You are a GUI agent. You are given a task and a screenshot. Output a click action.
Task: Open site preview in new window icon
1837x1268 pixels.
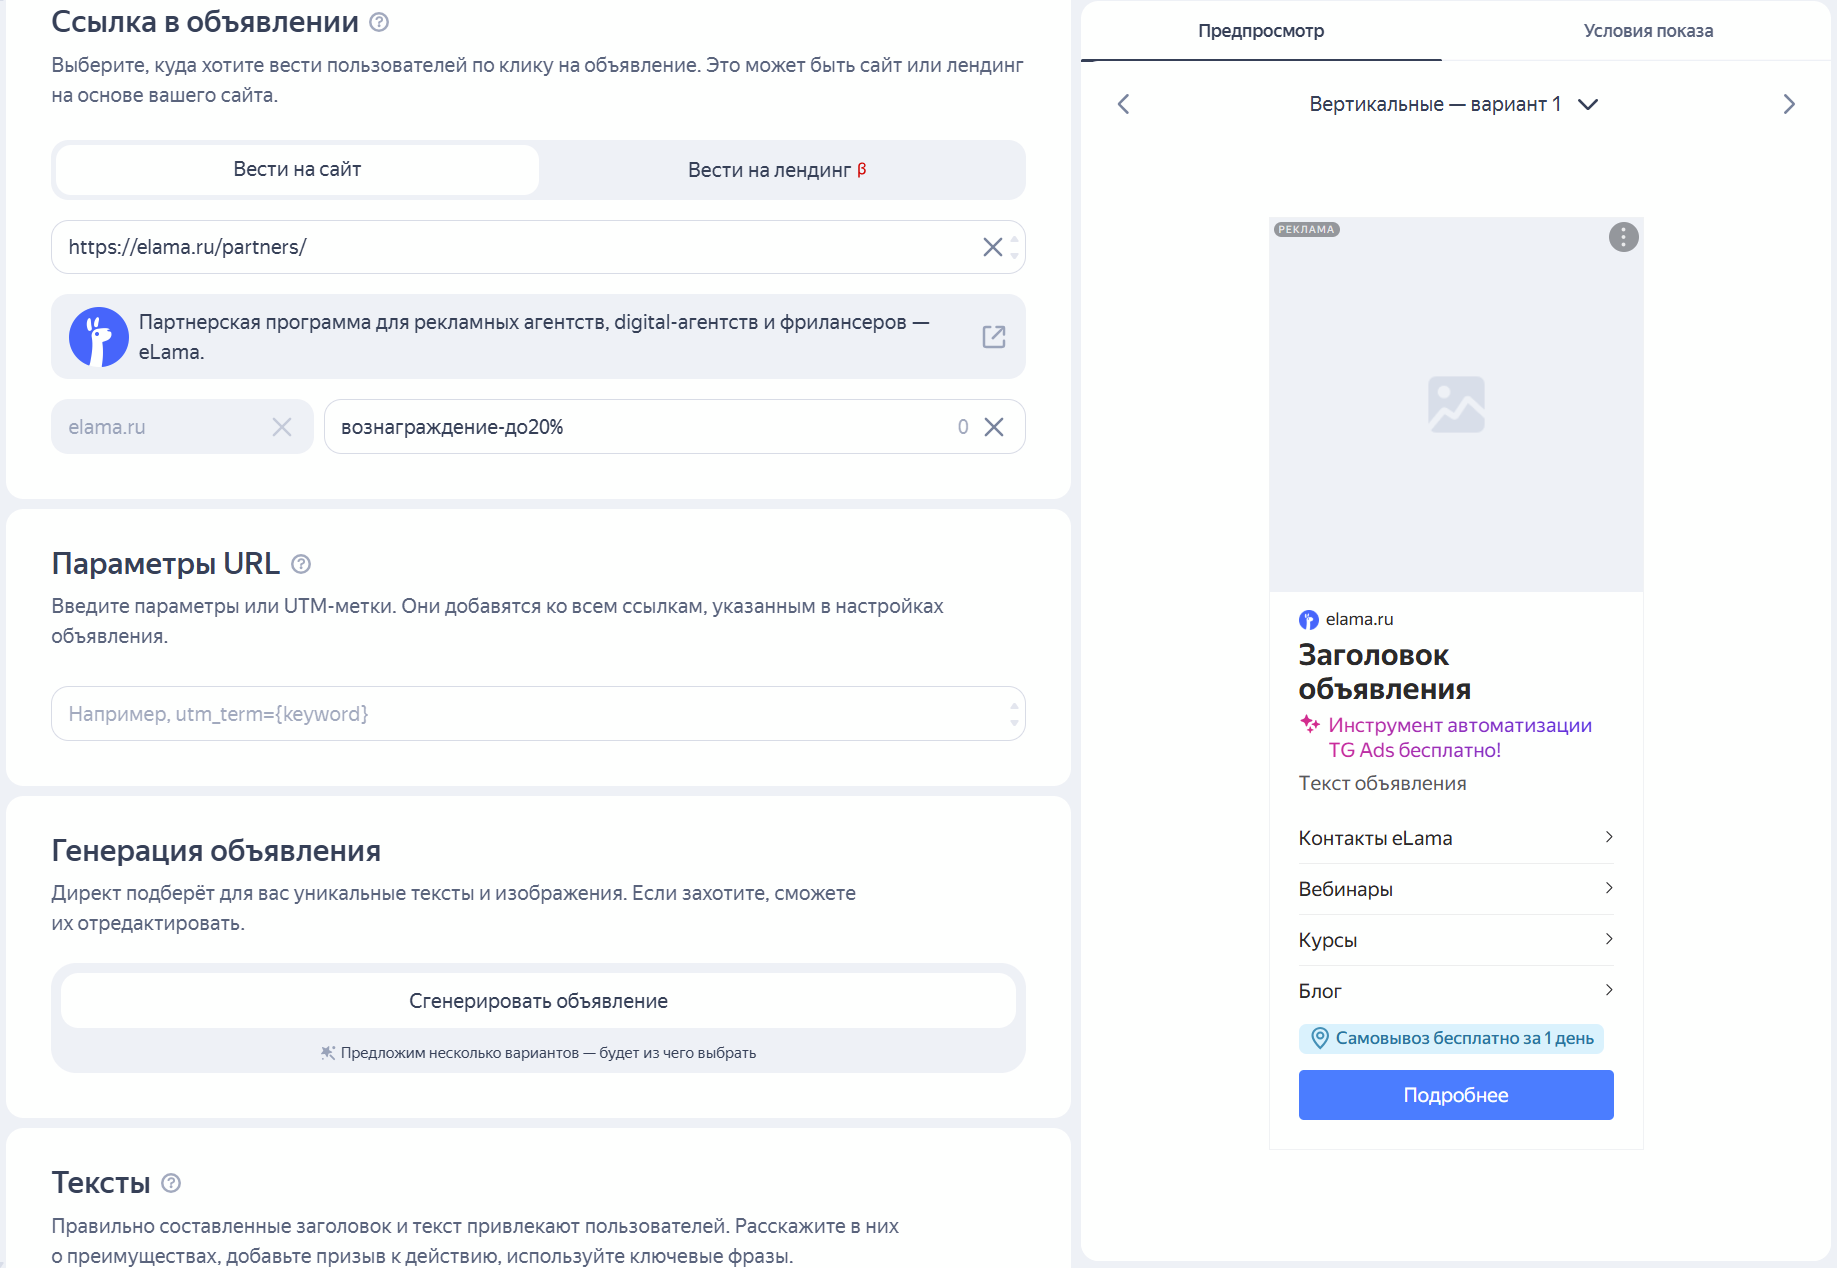[993, 337]
